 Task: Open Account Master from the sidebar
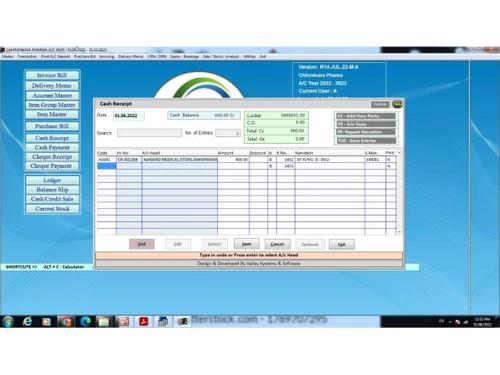point(52,96)
